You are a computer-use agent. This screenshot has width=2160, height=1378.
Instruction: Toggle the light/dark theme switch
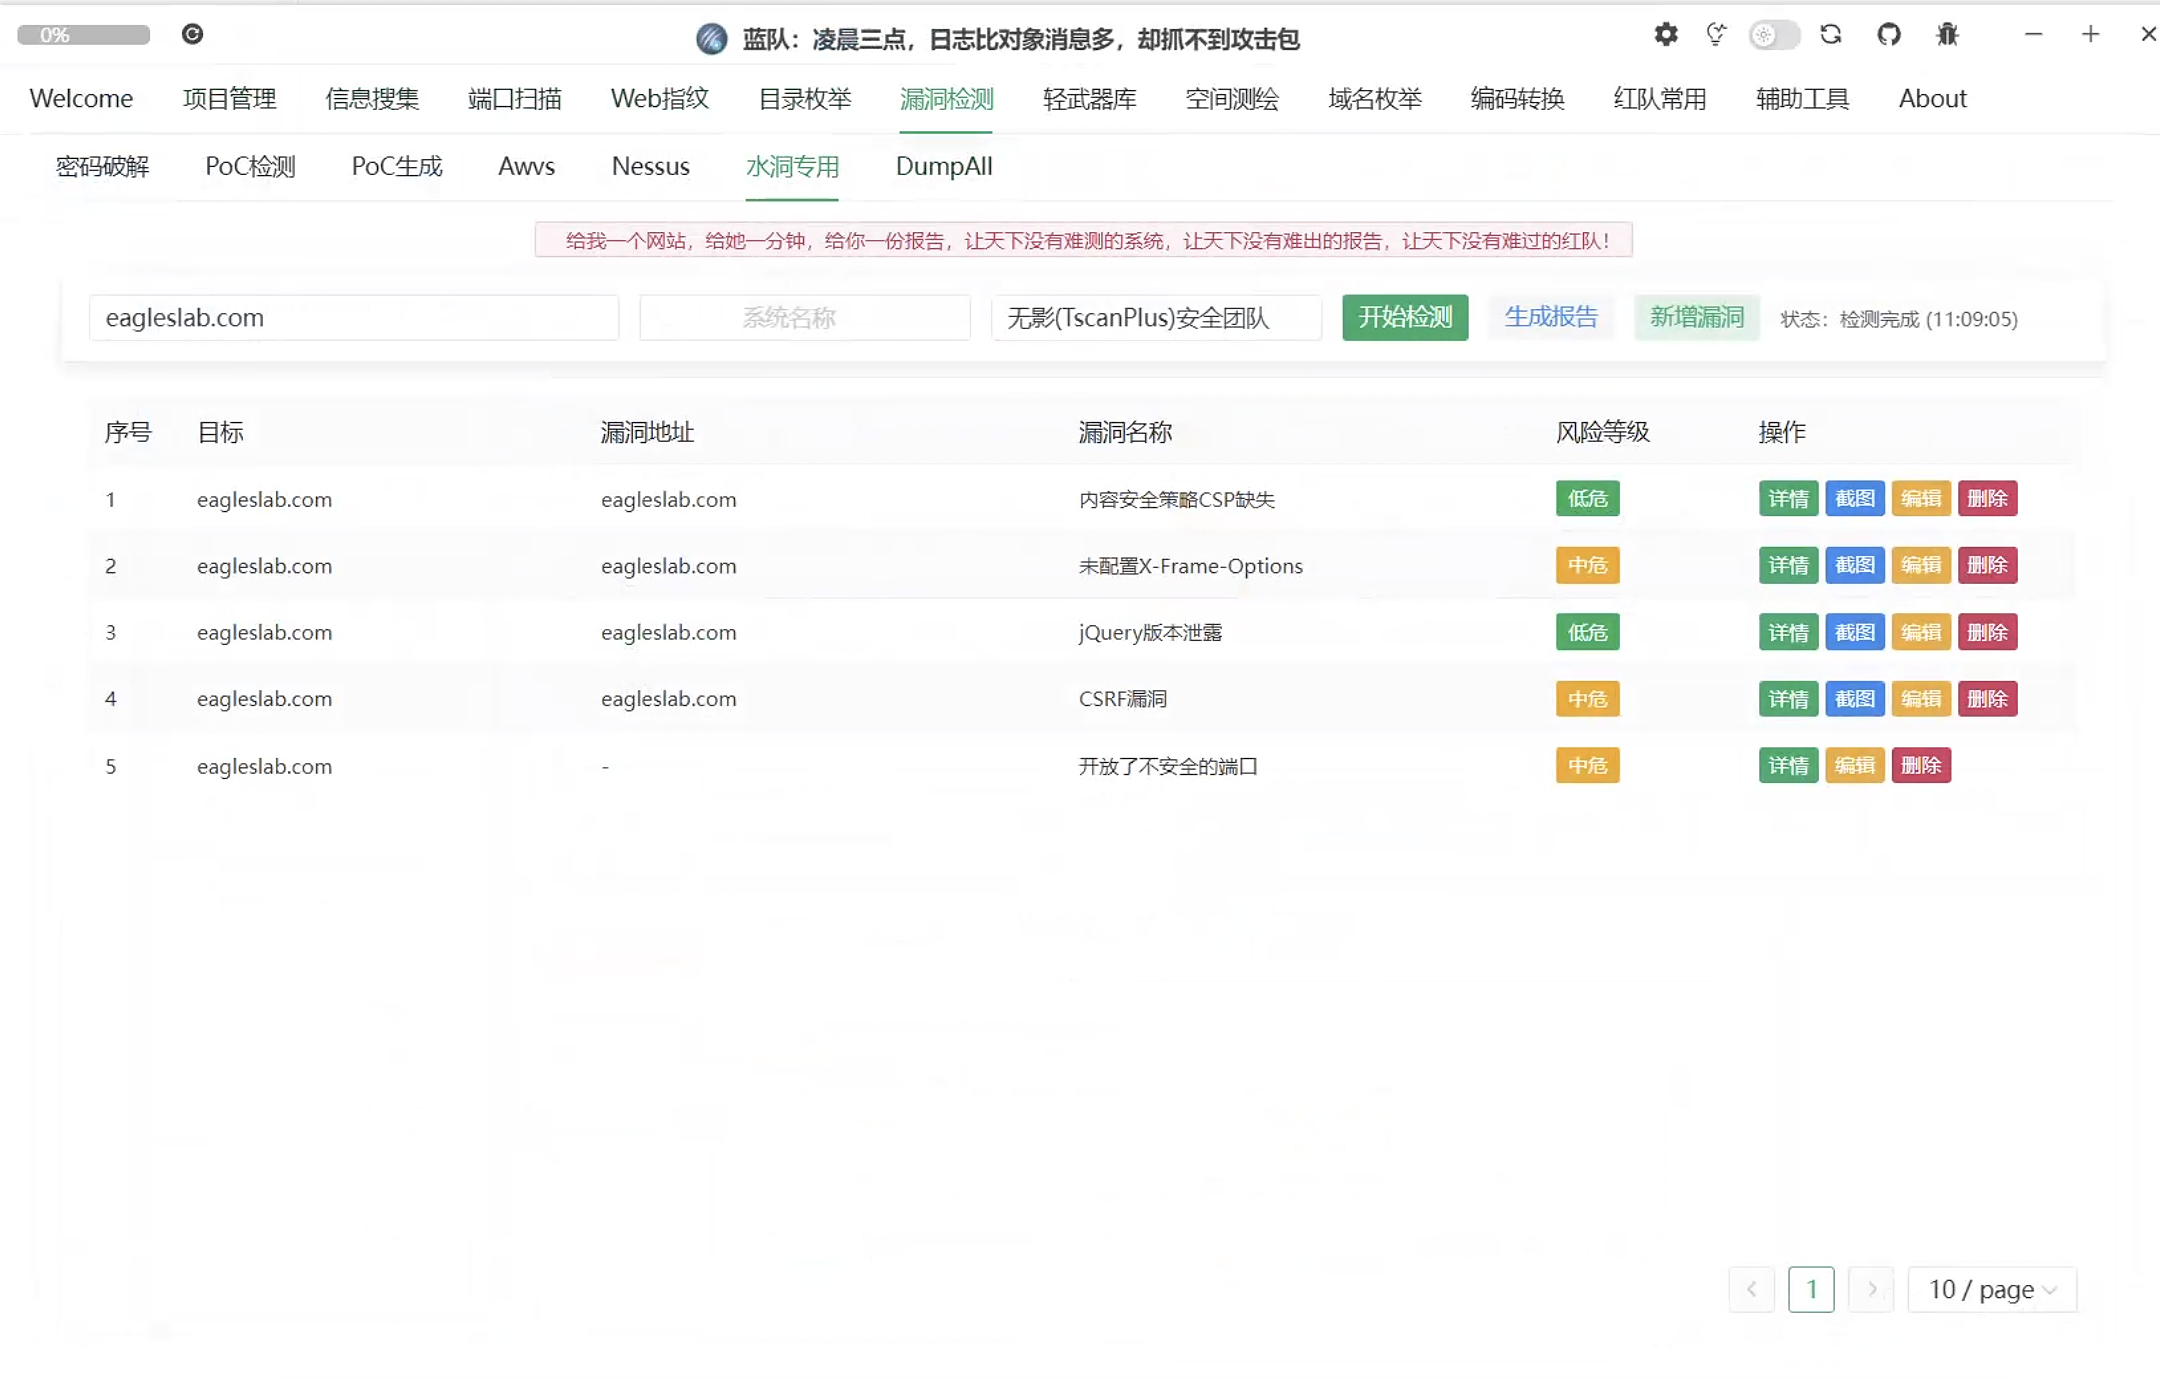pyautogui.click(x=1774, y=35)
